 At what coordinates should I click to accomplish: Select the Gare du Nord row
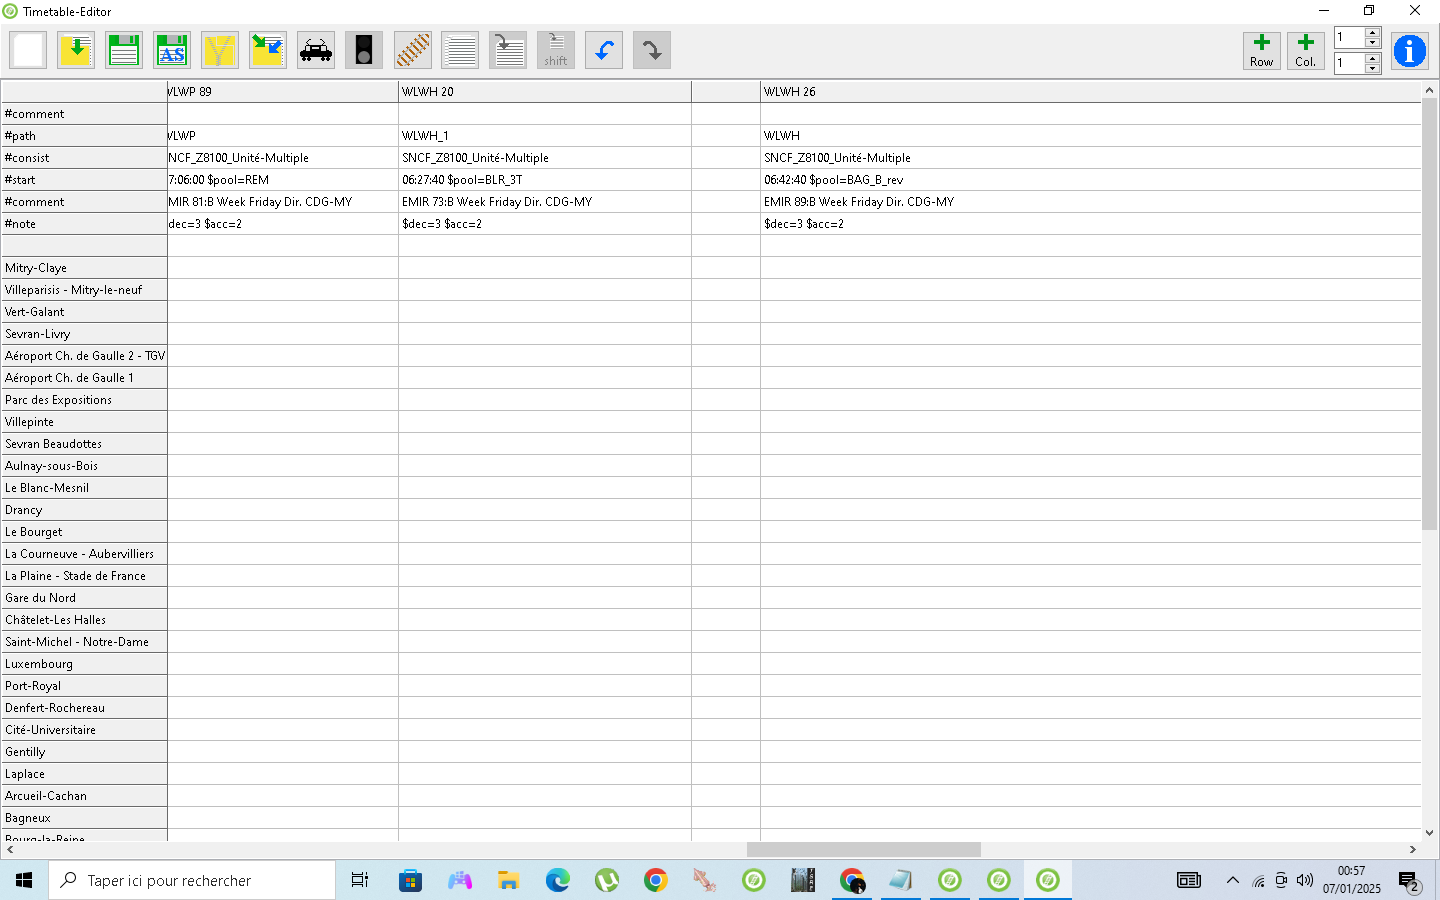point(84,597)
